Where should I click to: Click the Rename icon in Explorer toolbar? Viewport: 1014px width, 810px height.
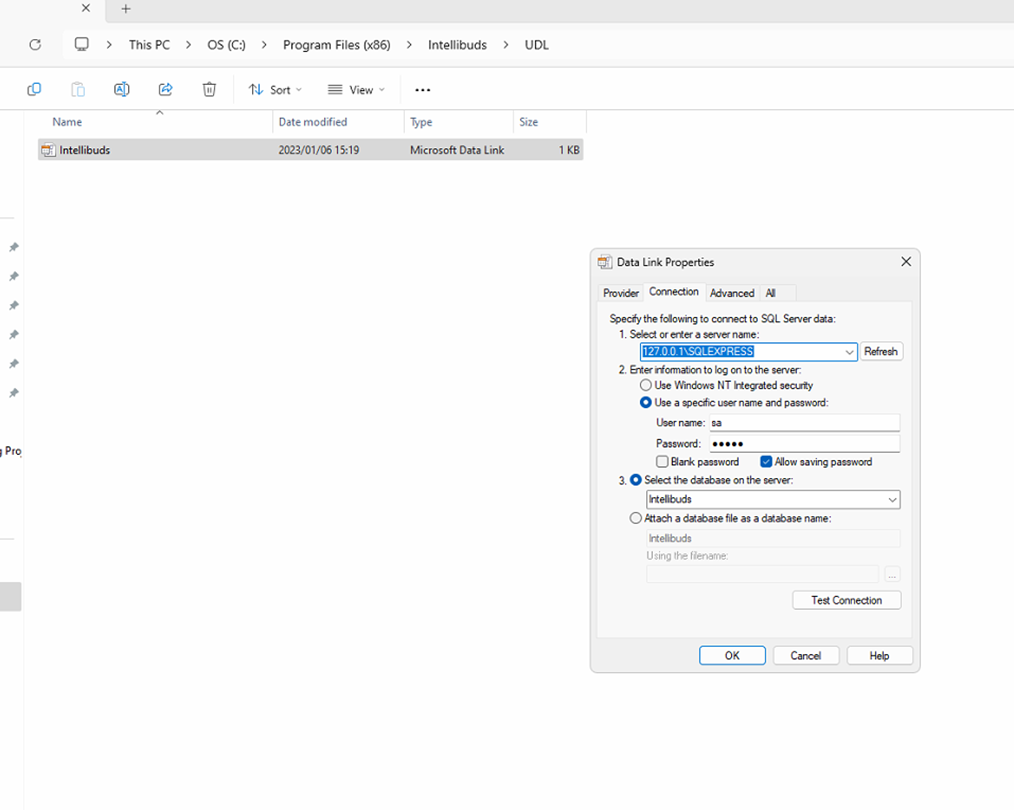[x=122, y=89]
